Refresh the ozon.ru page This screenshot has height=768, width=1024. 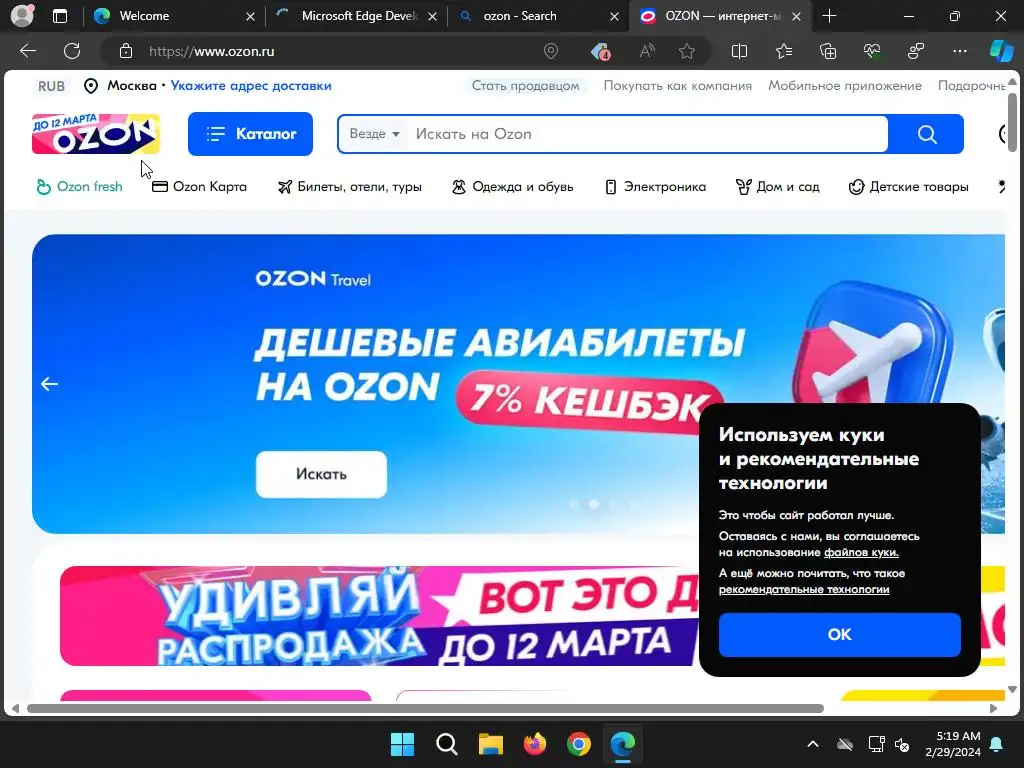point(72,51)
